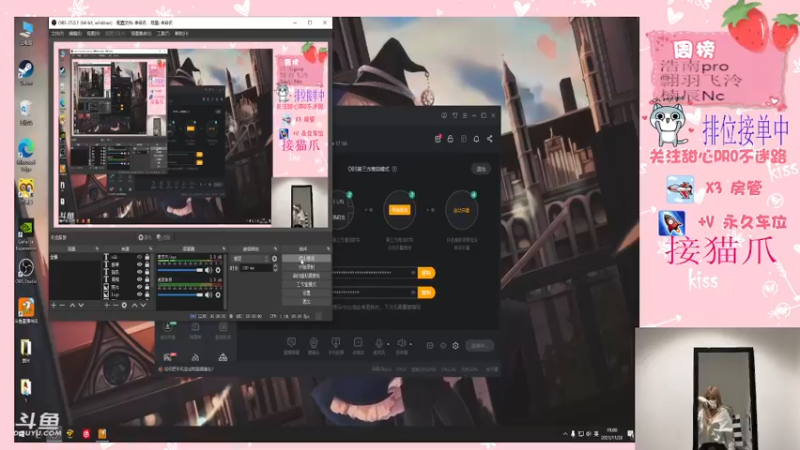Toggle the eye icon of the second source row
Viewport: 800px width, 450px height.
click(139, 264)
